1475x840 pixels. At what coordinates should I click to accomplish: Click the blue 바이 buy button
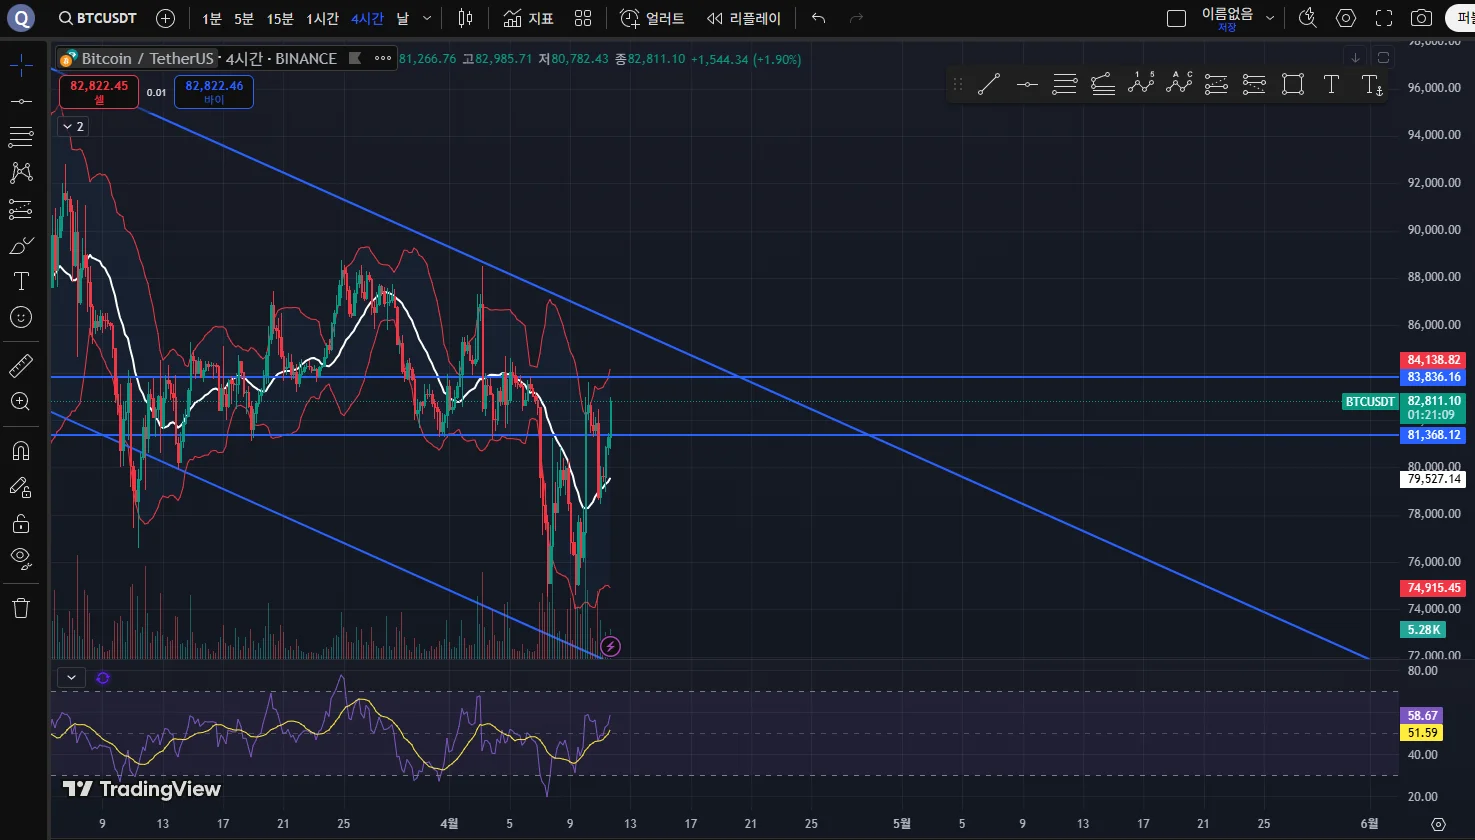214,92
